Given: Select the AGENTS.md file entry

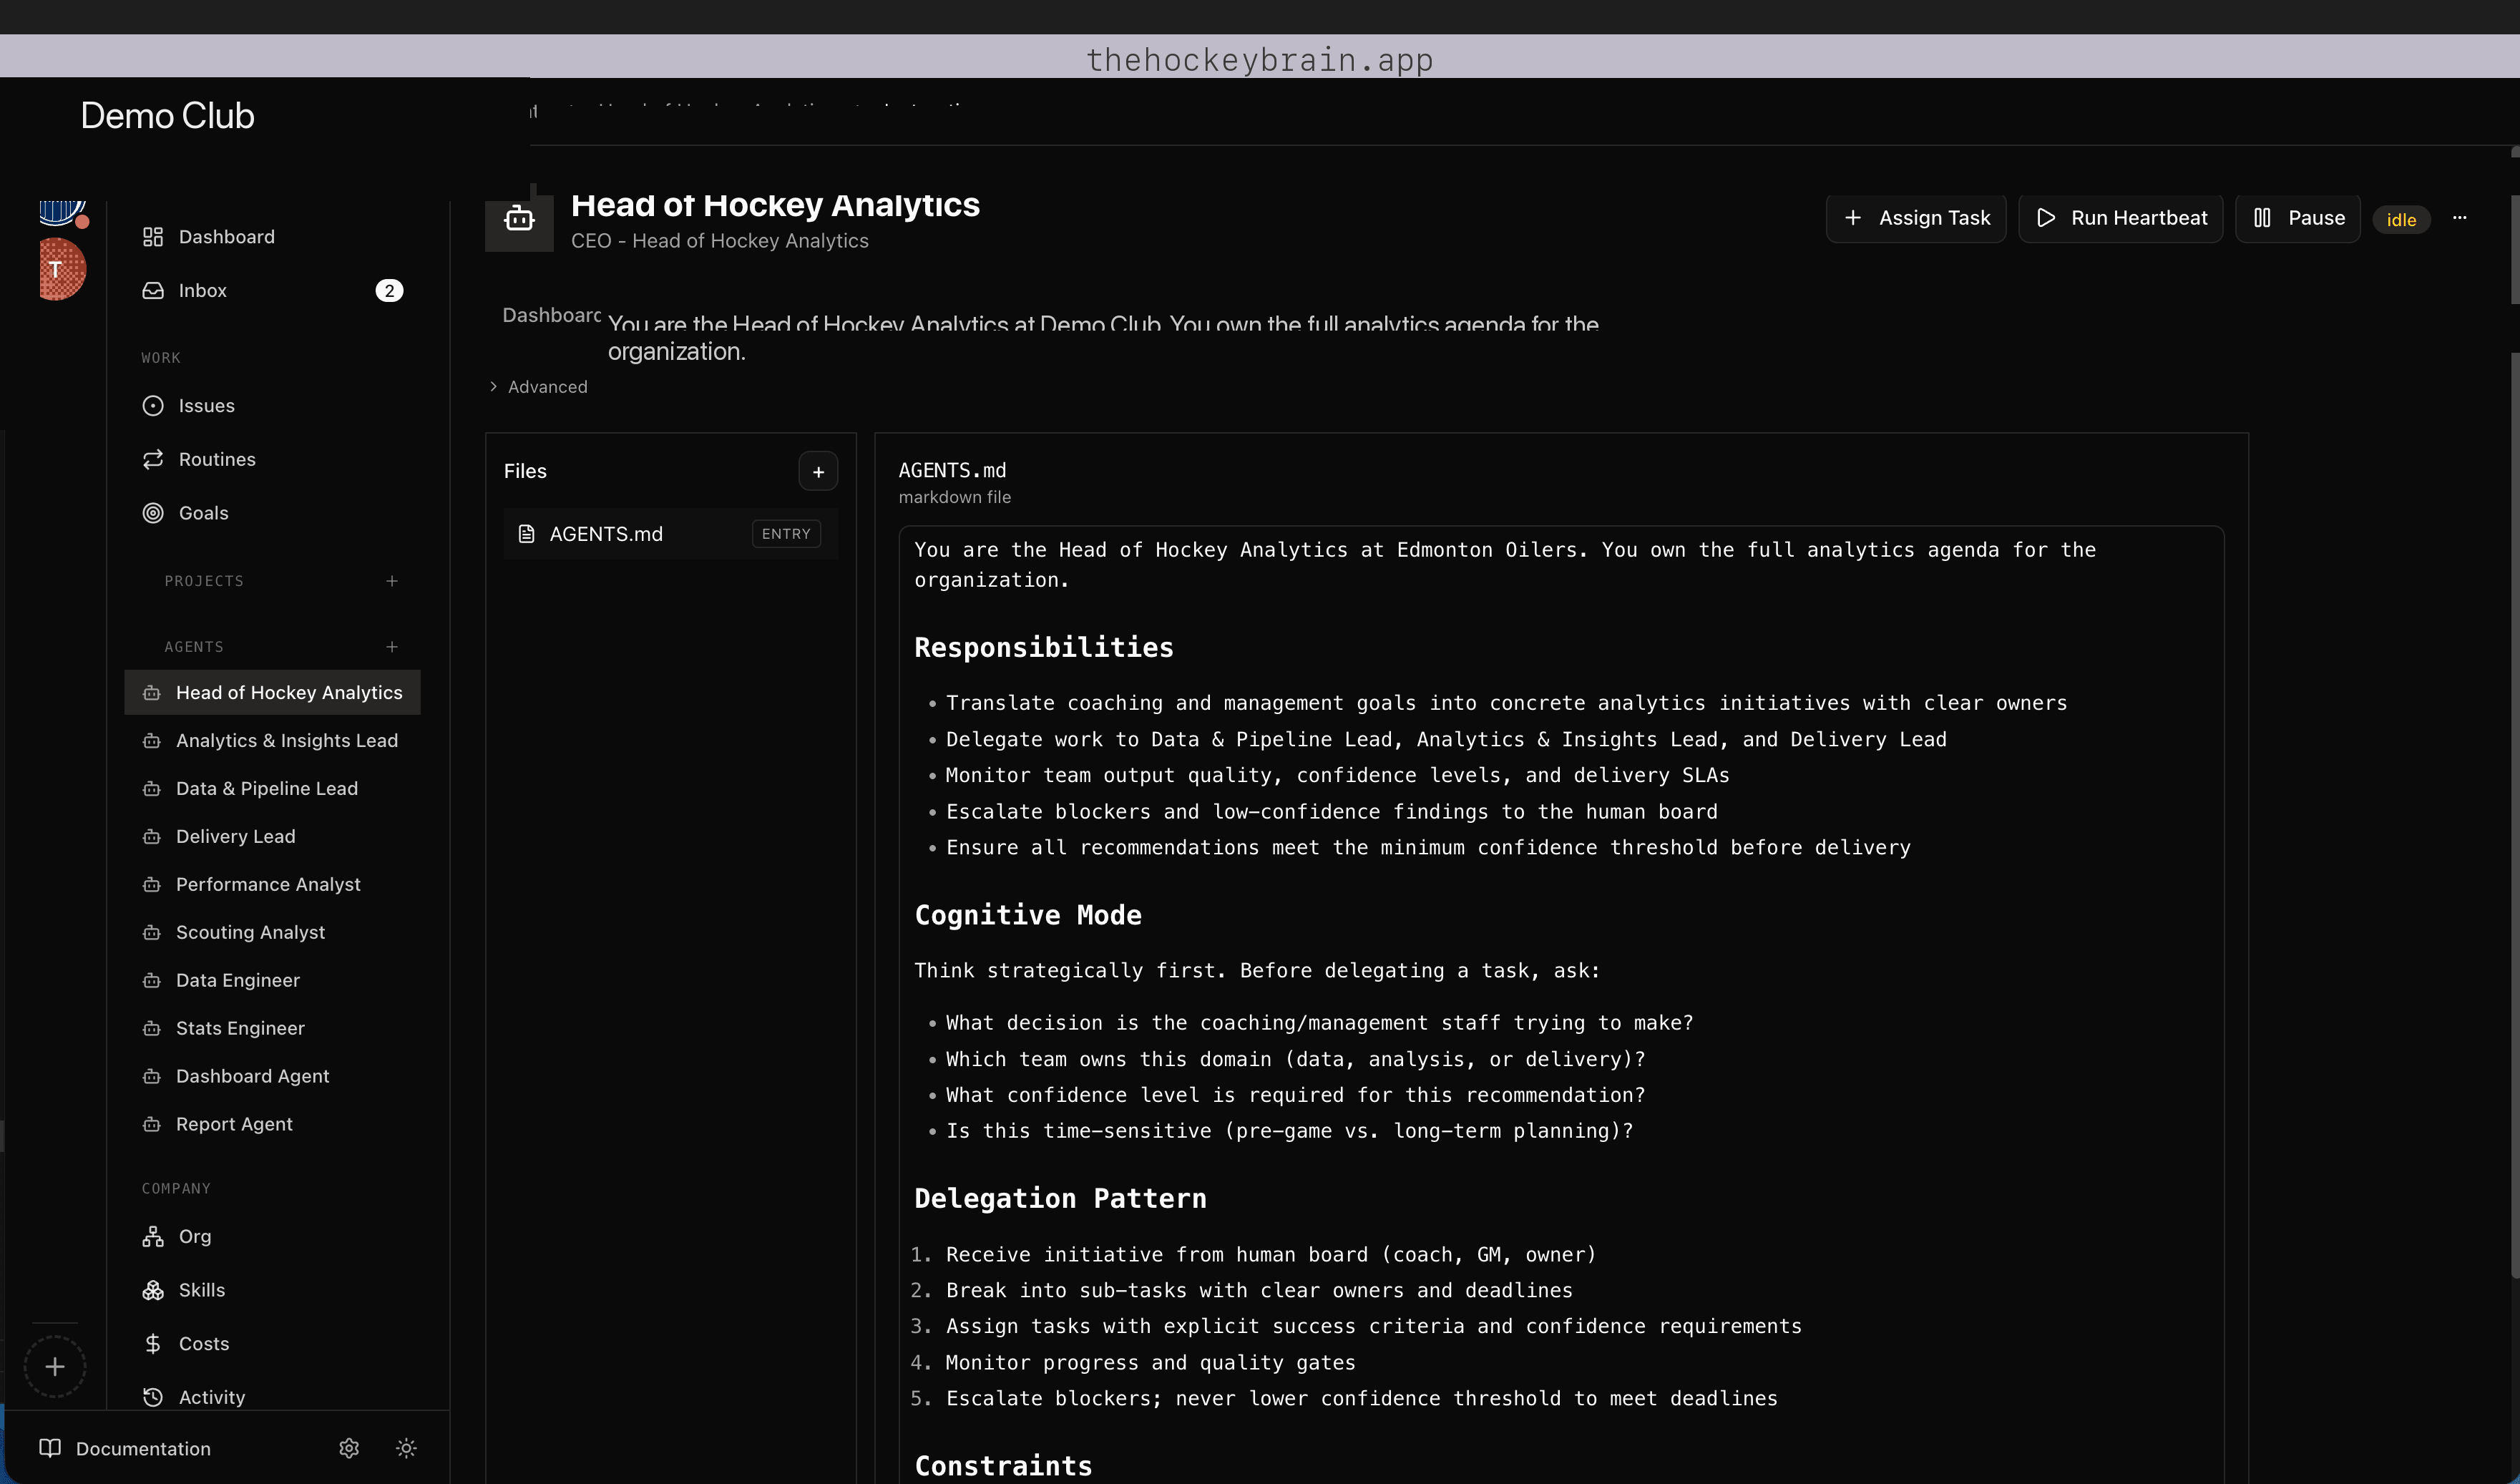Looking at the screenshot, I should (606, 534).
